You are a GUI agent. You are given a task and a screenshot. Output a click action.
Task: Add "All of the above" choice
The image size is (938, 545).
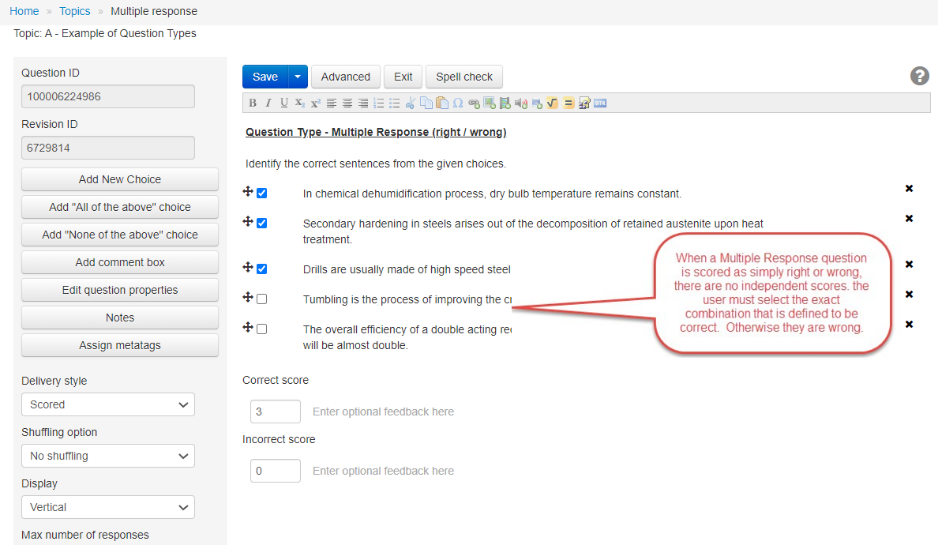[x=120, y=207]
